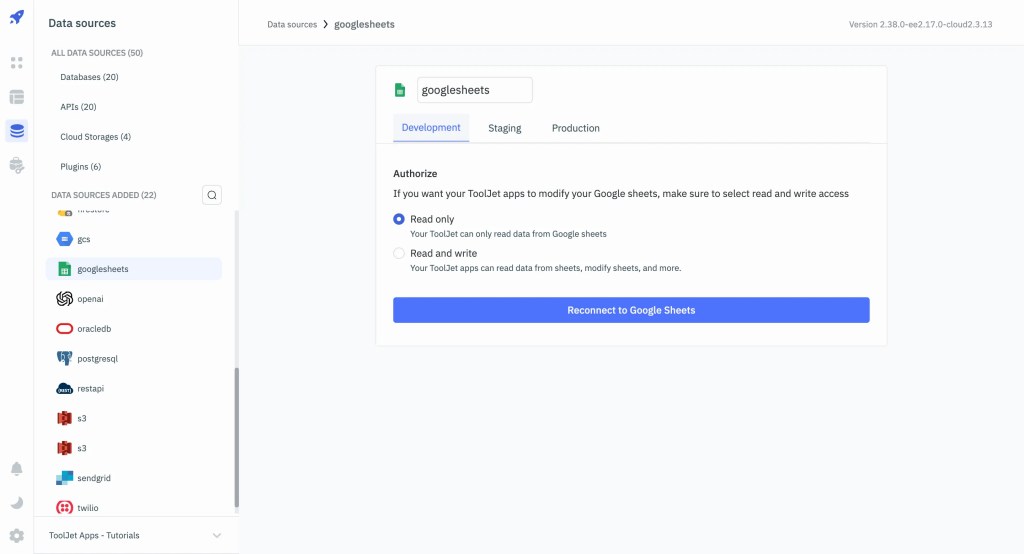Expand the ToolJet Apps - Tutorials workspace chevron
The width and height of the screenshot is (1024, 554).
click(x=217, y=536)
